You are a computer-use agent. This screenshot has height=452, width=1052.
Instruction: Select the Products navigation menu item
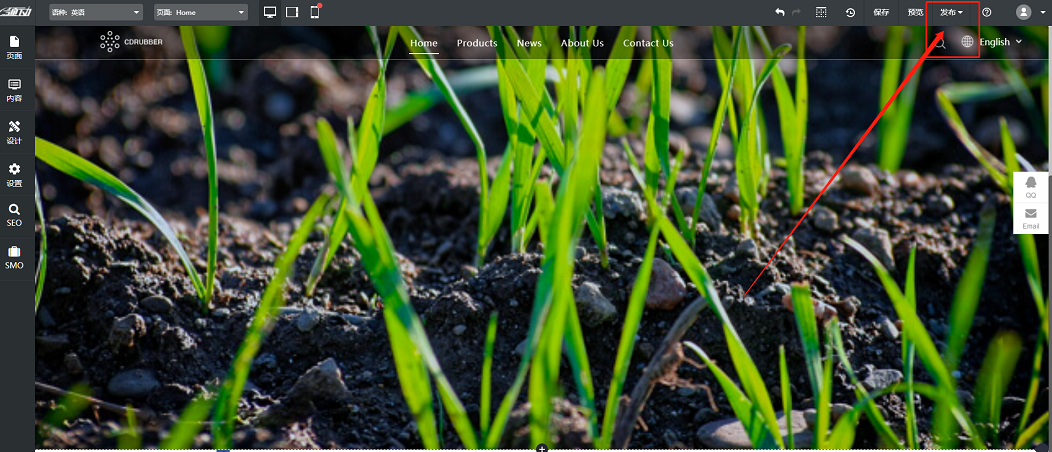pyautogui.click(x=477, y=43)
